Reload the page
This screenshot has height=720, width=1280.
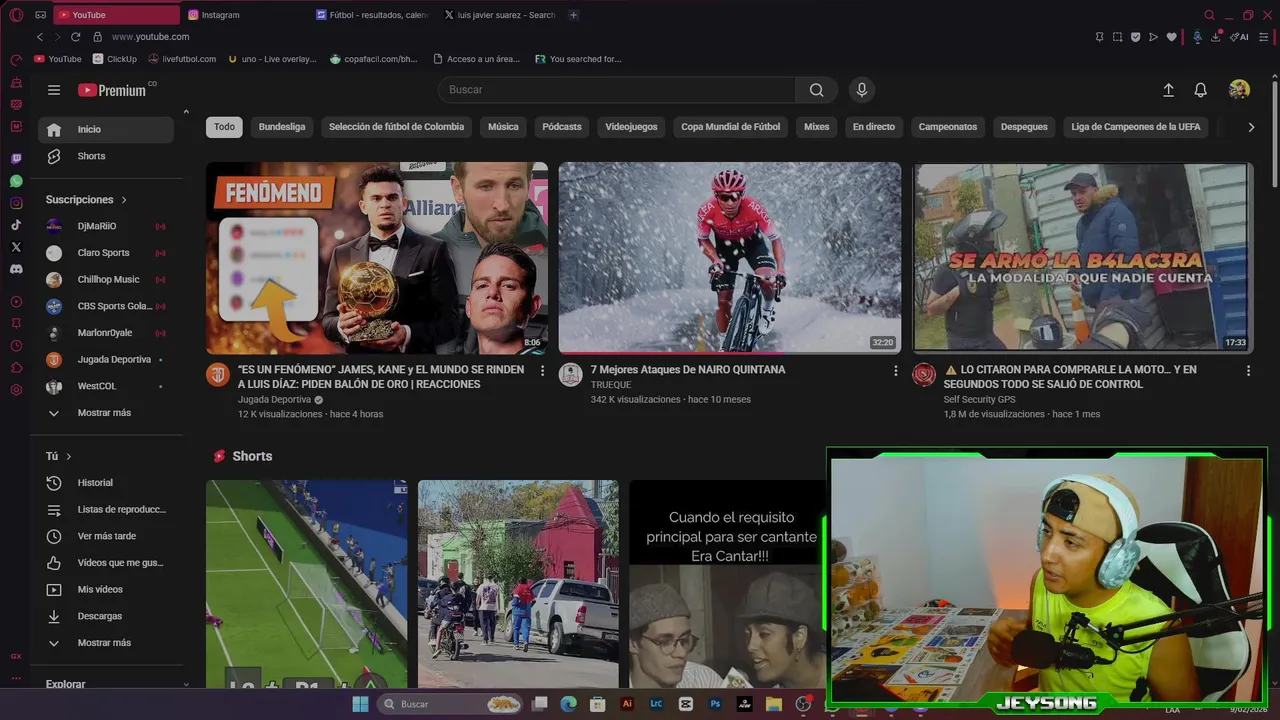[x=75, y=37]
